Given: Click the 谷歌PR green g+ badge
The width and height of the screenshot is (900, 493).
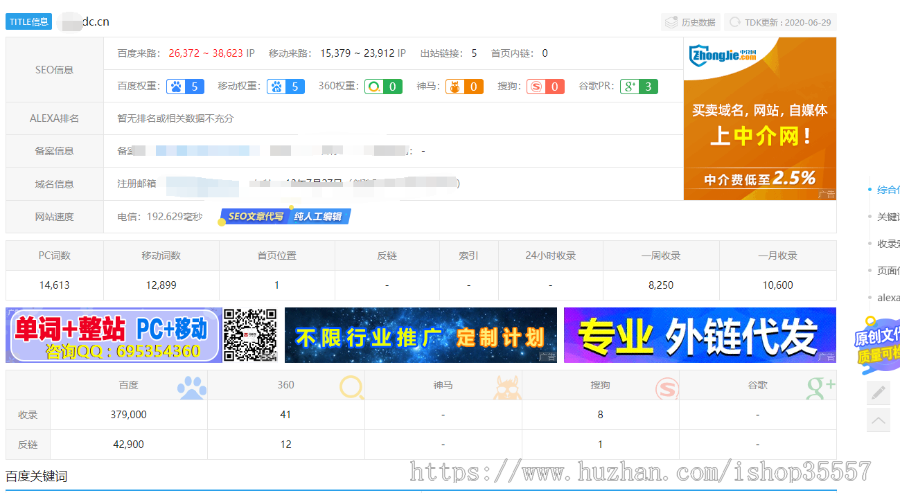Looking at the screenshot, I should (639, 87).
